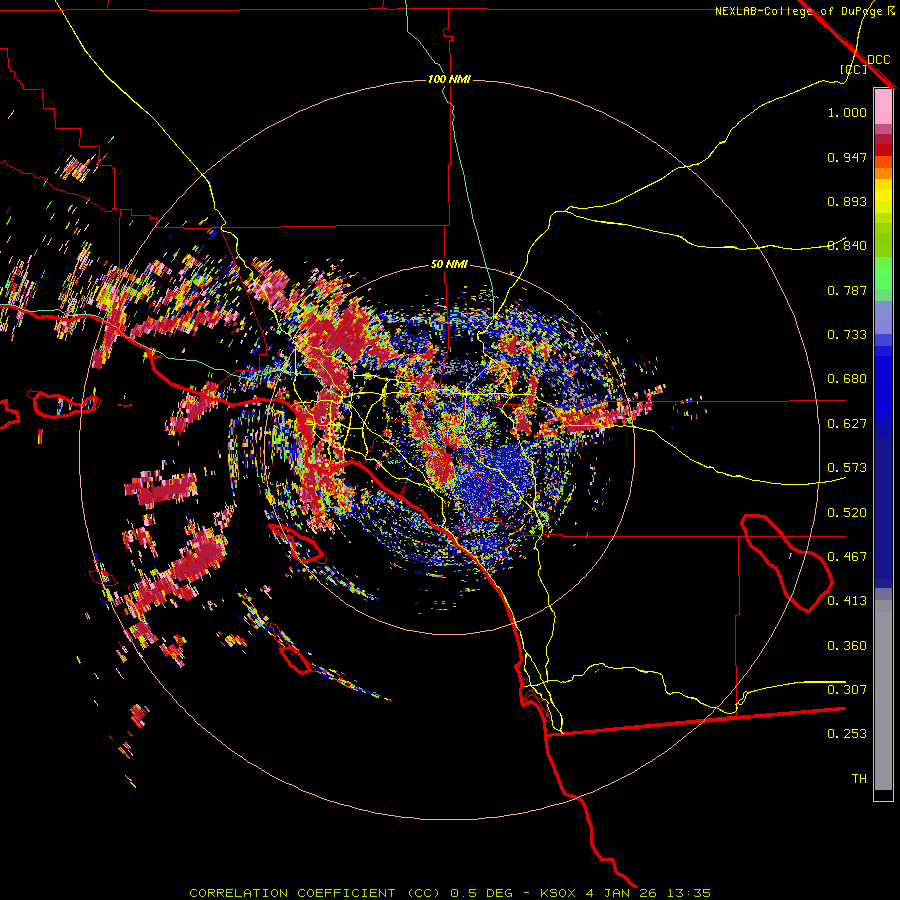Pick the gray segment of the color bar

pos(883,695)
